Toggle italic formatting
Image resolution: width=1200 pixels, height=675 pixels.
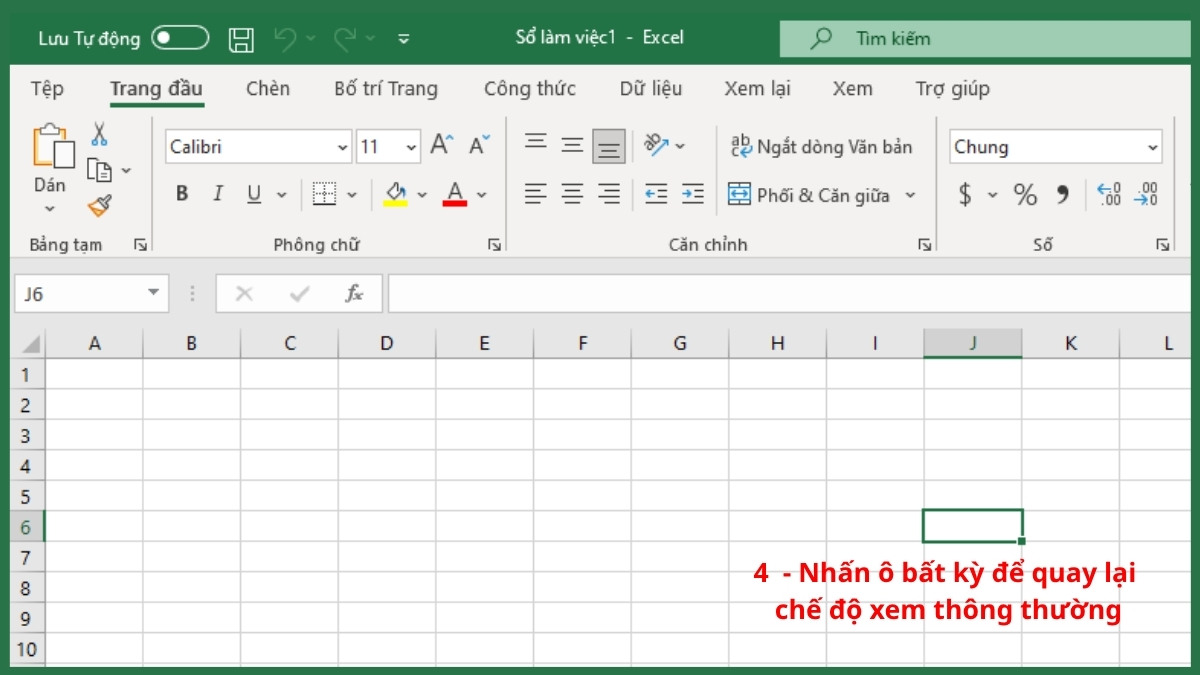217,194
